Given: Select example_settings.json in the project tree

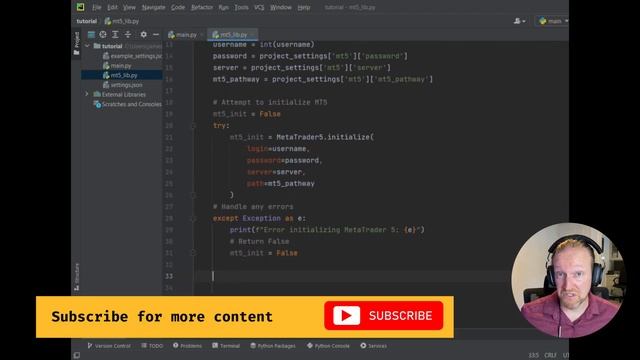Looking at the screenshot, I should tap(132, 56).
